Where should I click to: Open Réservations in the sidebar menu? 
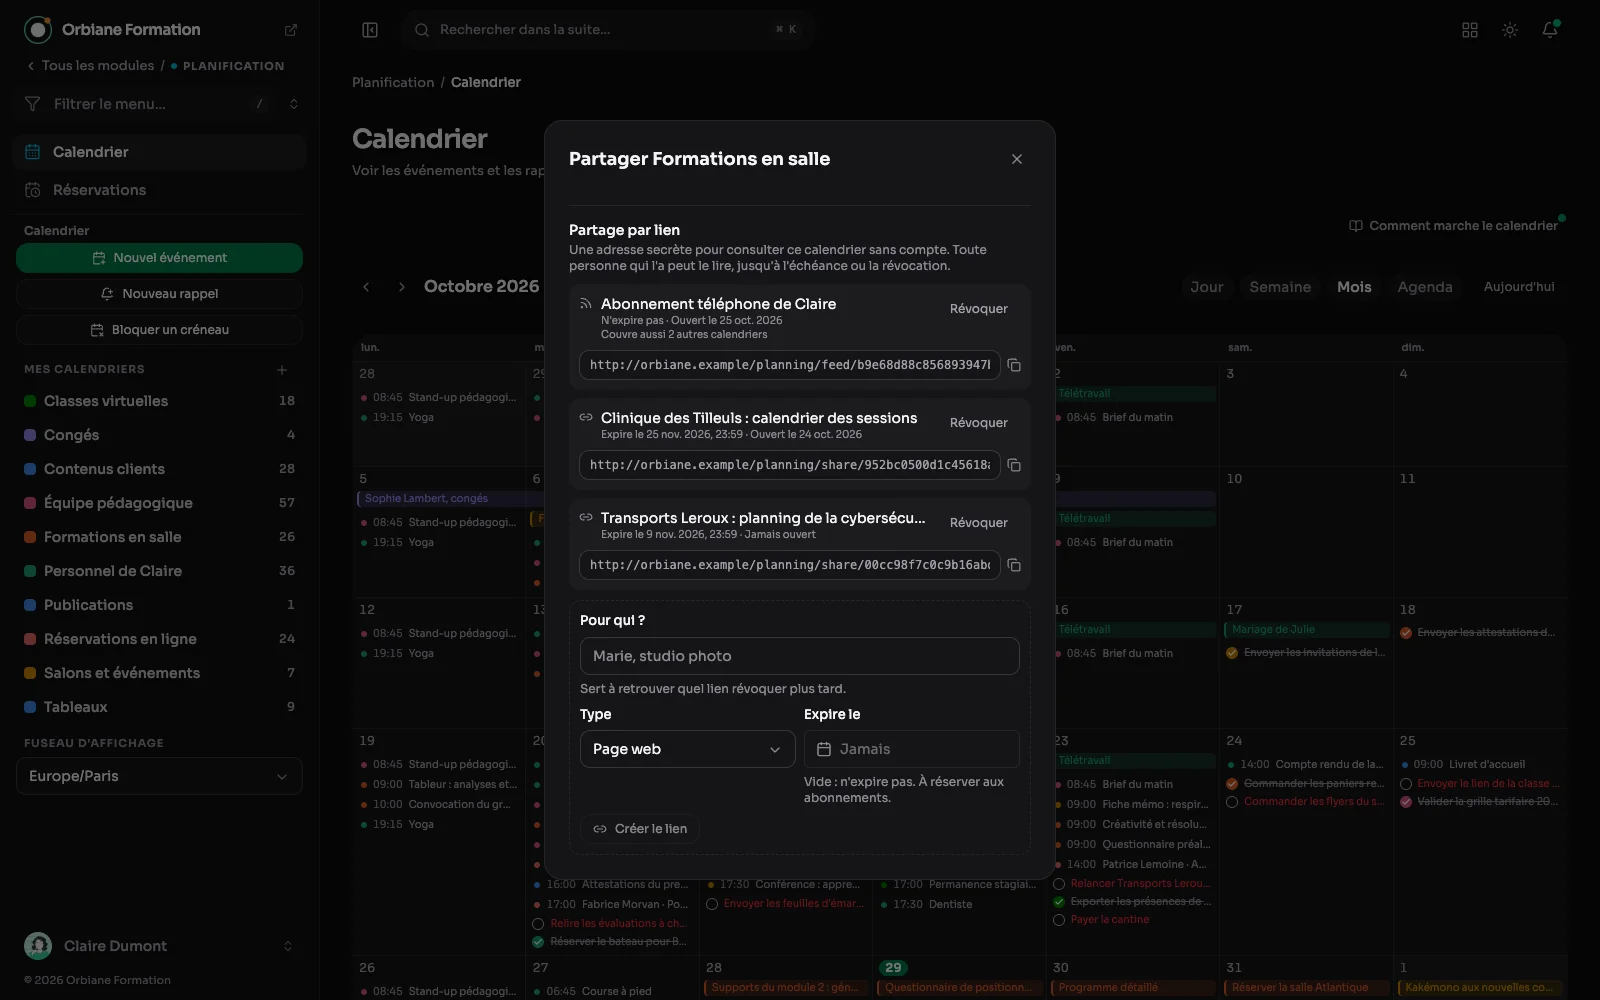[x=159, y=190]
